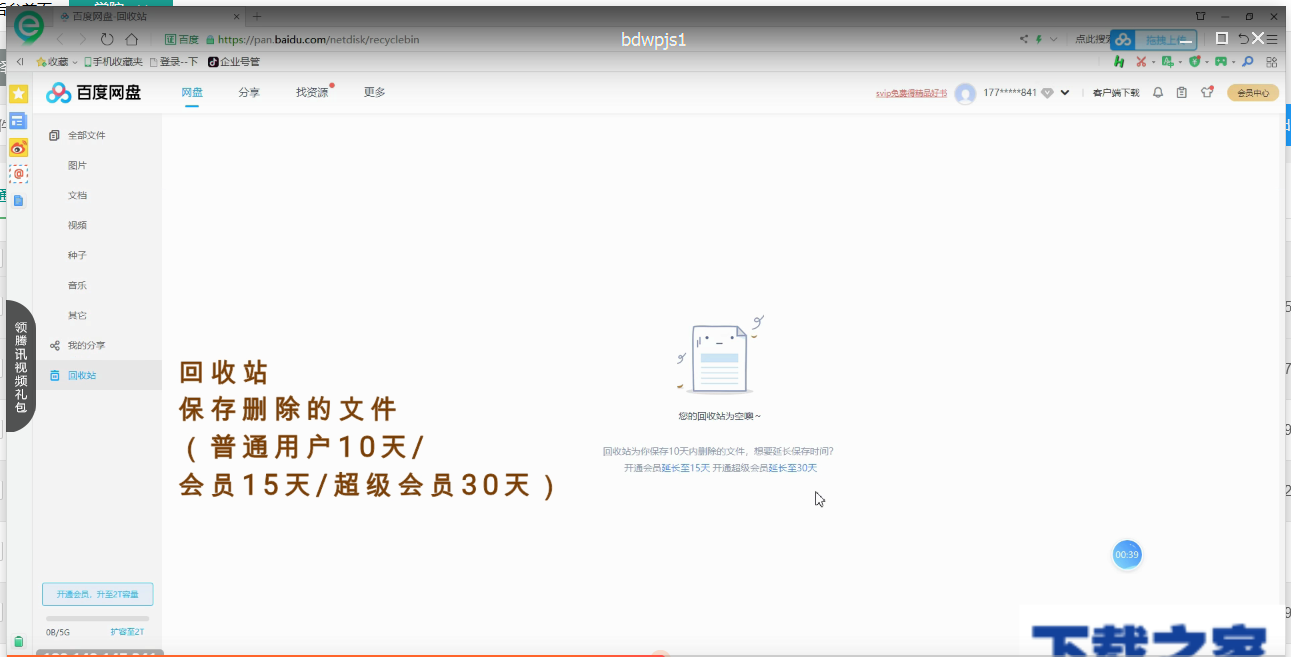This screenshot has height=657, width=1291.
Task: Select the 我的分享 (My Shares) sidebar item
Action: click(x=86, y=345)
